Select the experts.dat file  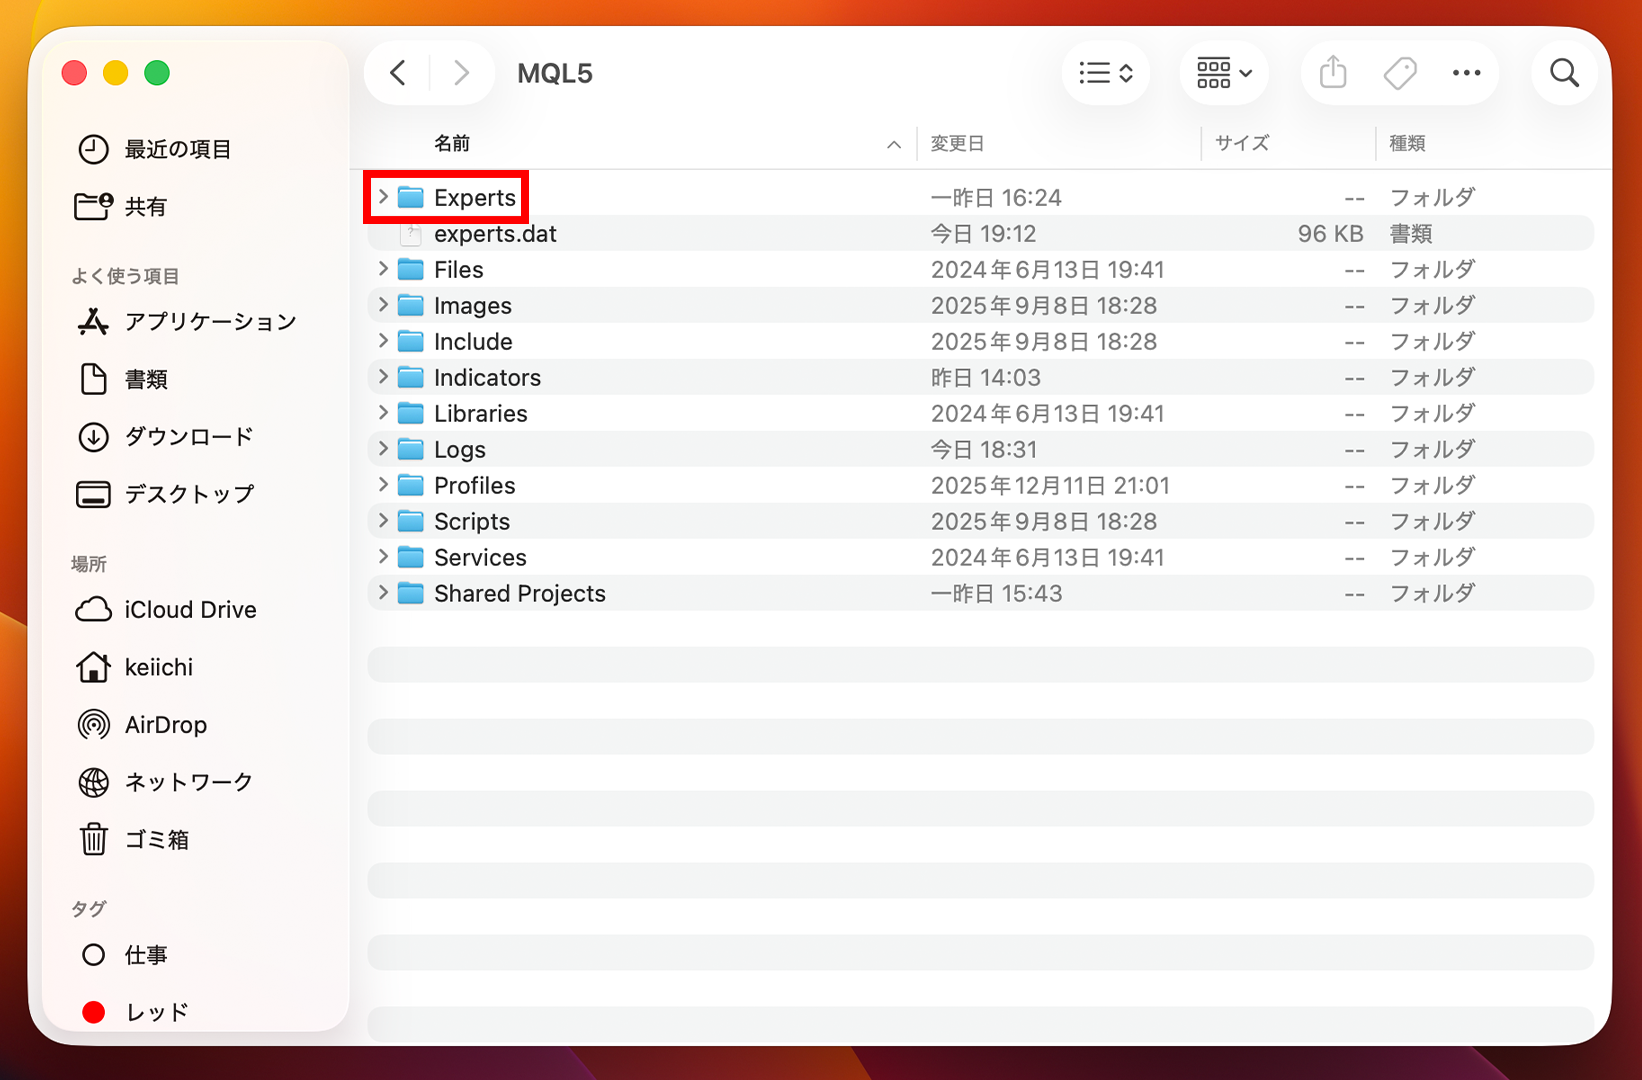point(495,234)
